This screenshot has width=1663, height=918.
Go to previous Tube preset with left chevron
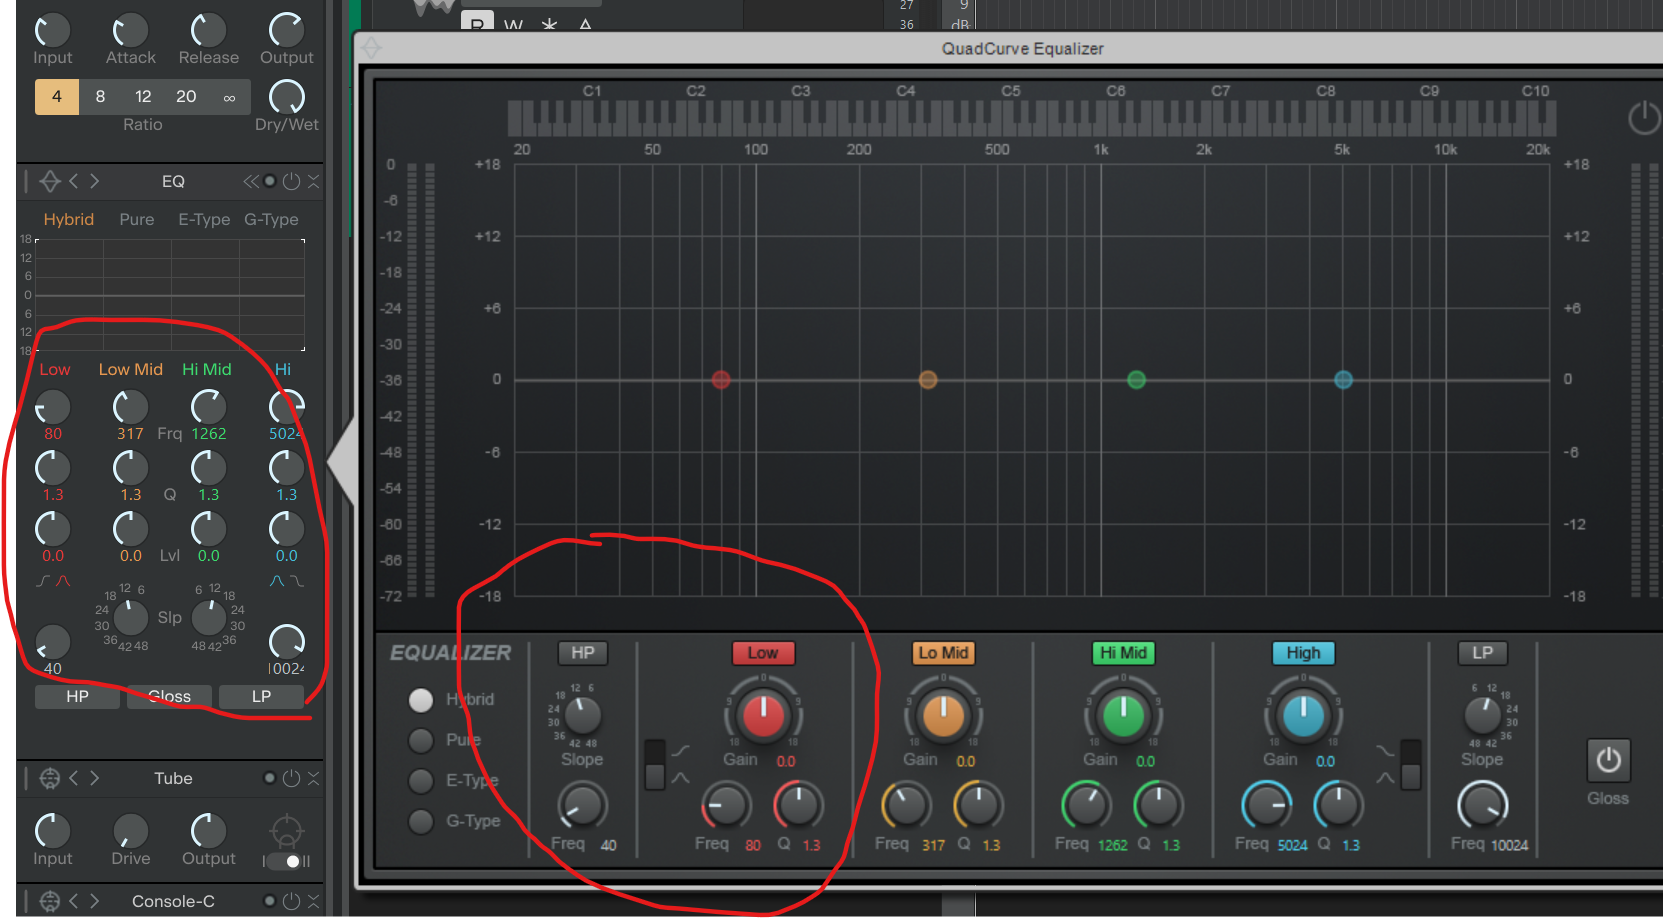[73, 778]
